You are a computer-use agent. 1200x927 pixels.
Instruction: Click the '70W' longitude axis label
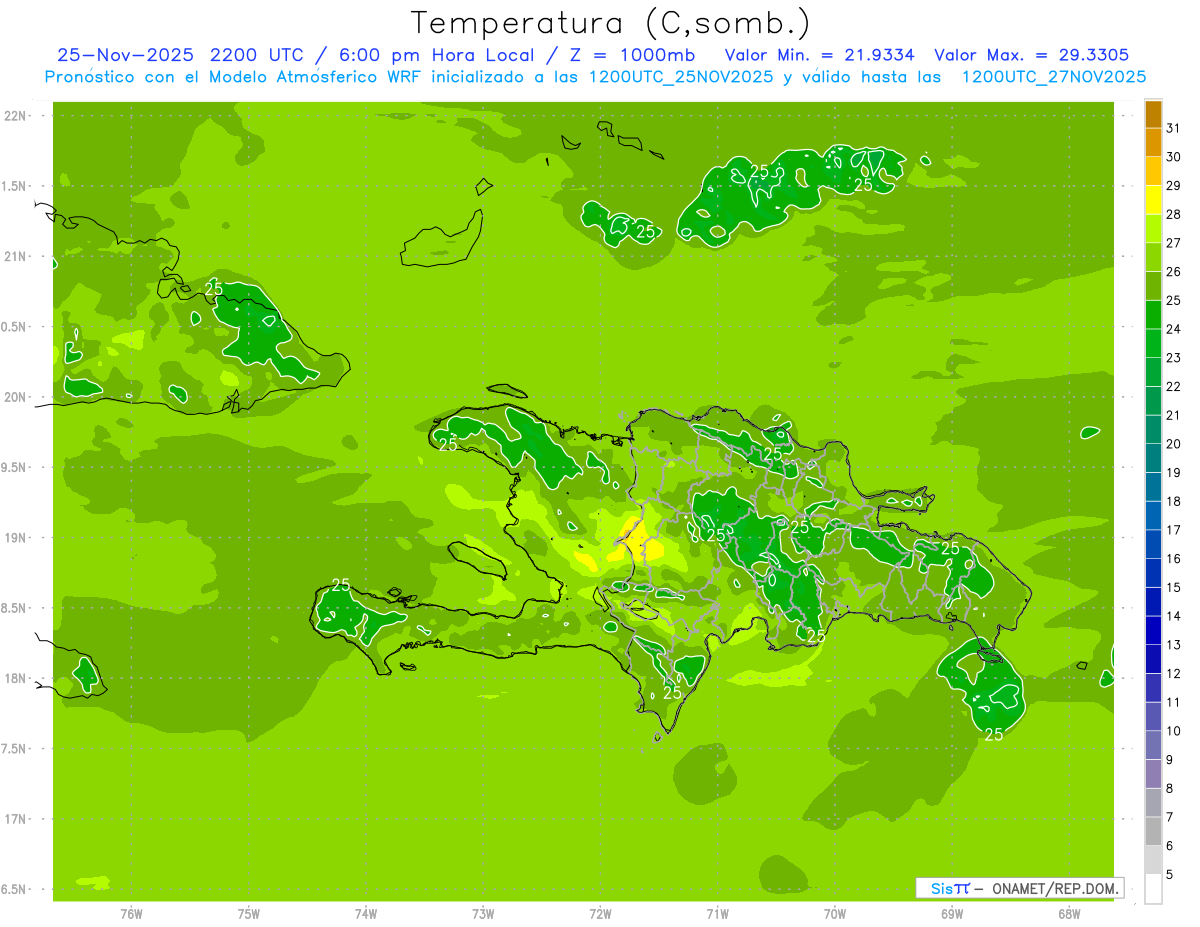coord(835,914)
